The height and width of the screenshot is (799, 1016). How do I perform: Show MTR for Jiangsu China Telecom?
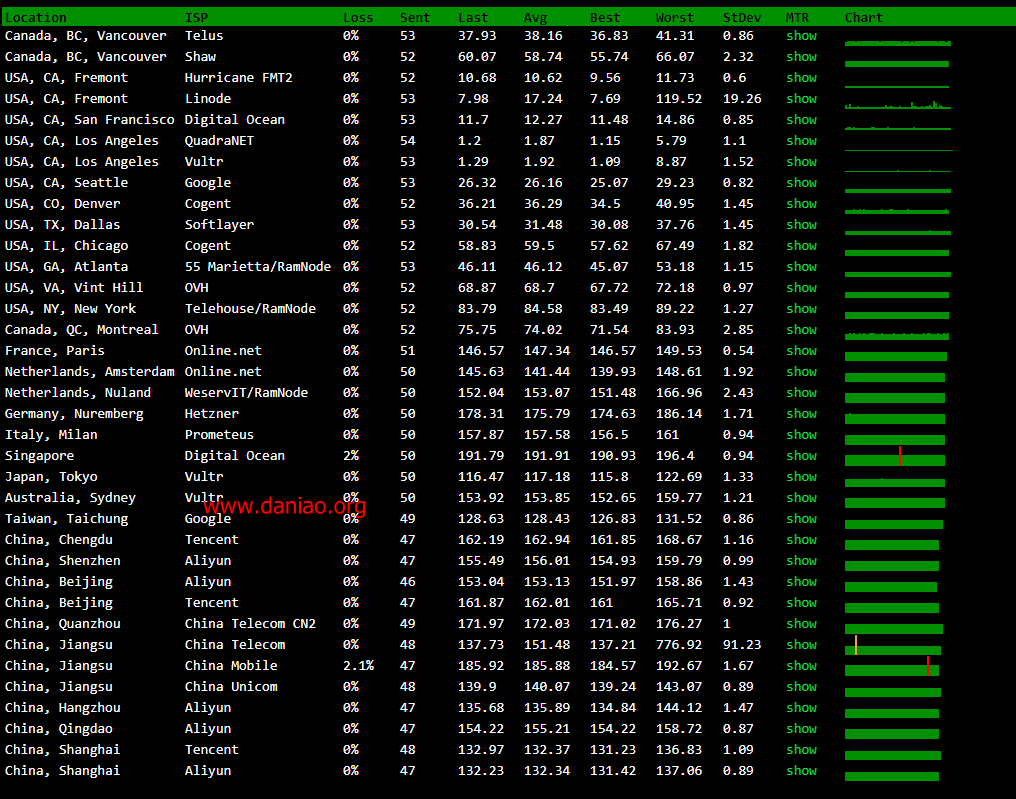point(802,645)
